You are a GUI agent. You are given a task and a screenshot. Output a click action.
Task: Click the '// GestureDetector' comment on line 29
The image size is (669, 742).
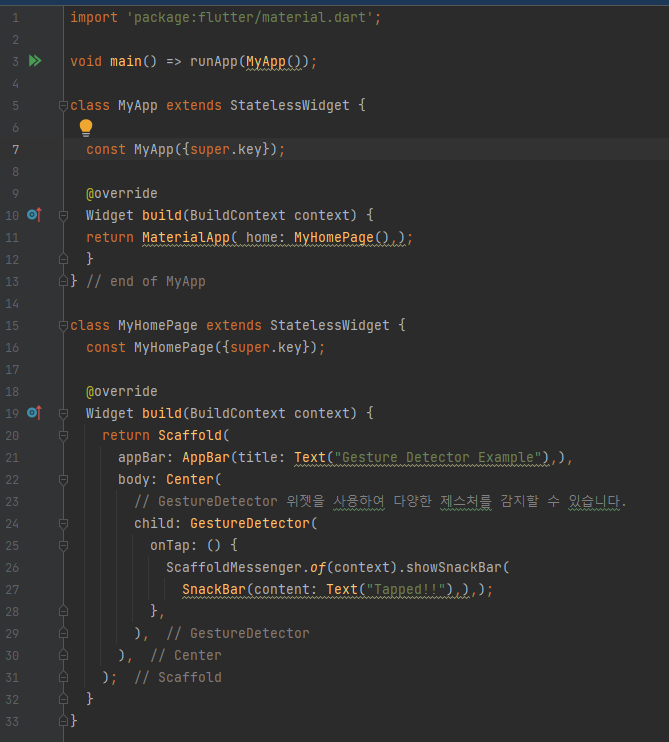238,633
